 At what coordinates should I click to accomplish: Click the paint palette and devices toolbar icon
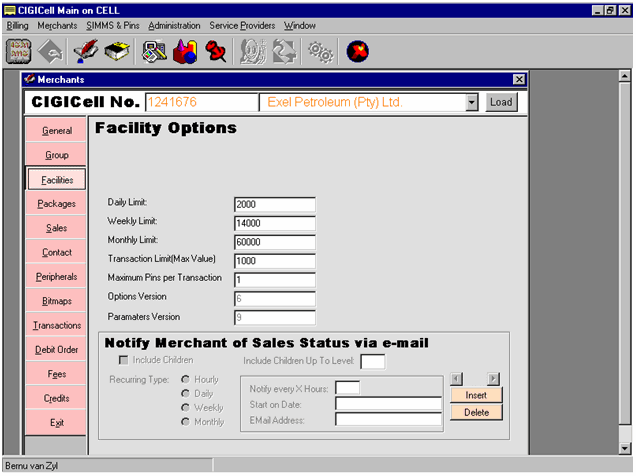pyautogui.click(x=154, y=51)
